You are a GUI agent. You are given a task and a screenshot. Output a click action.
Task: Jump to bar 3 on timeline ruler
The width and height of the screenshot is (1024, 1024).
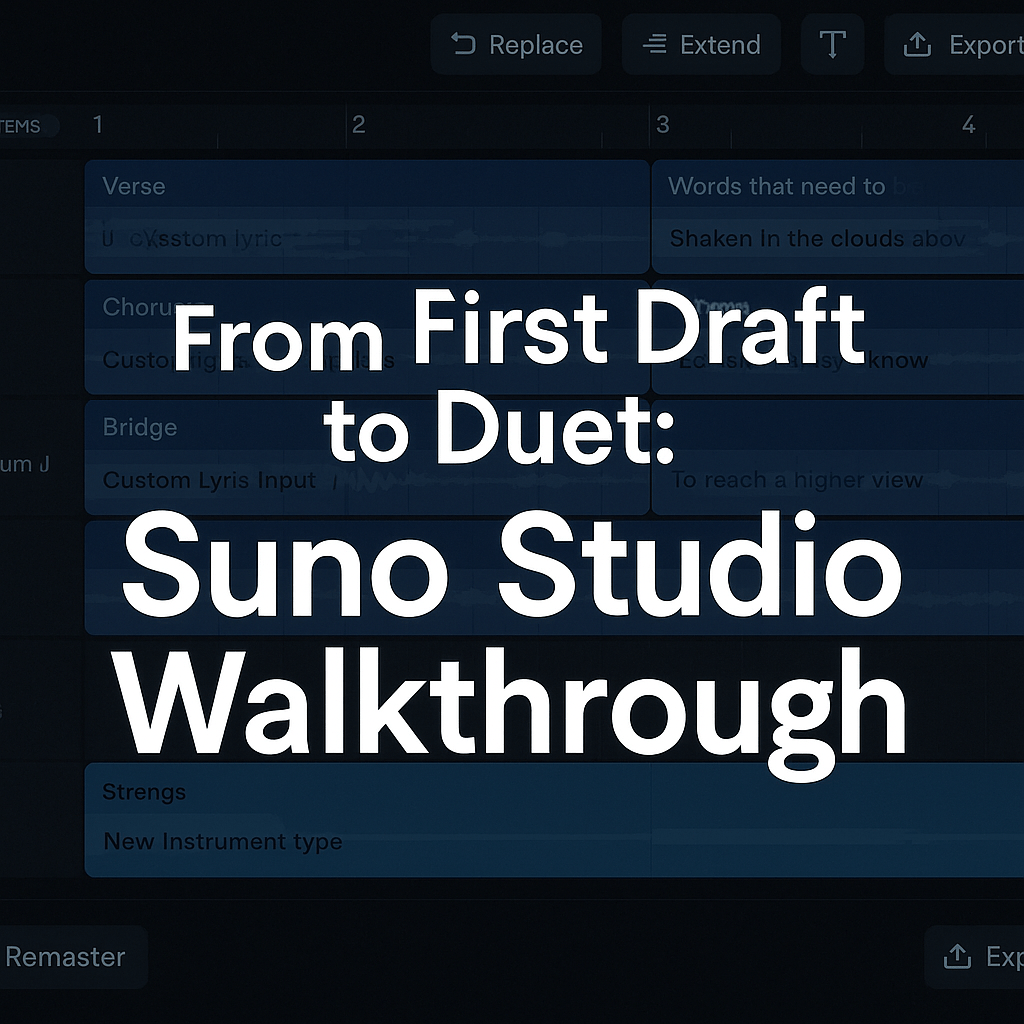[x=663, y=125]
